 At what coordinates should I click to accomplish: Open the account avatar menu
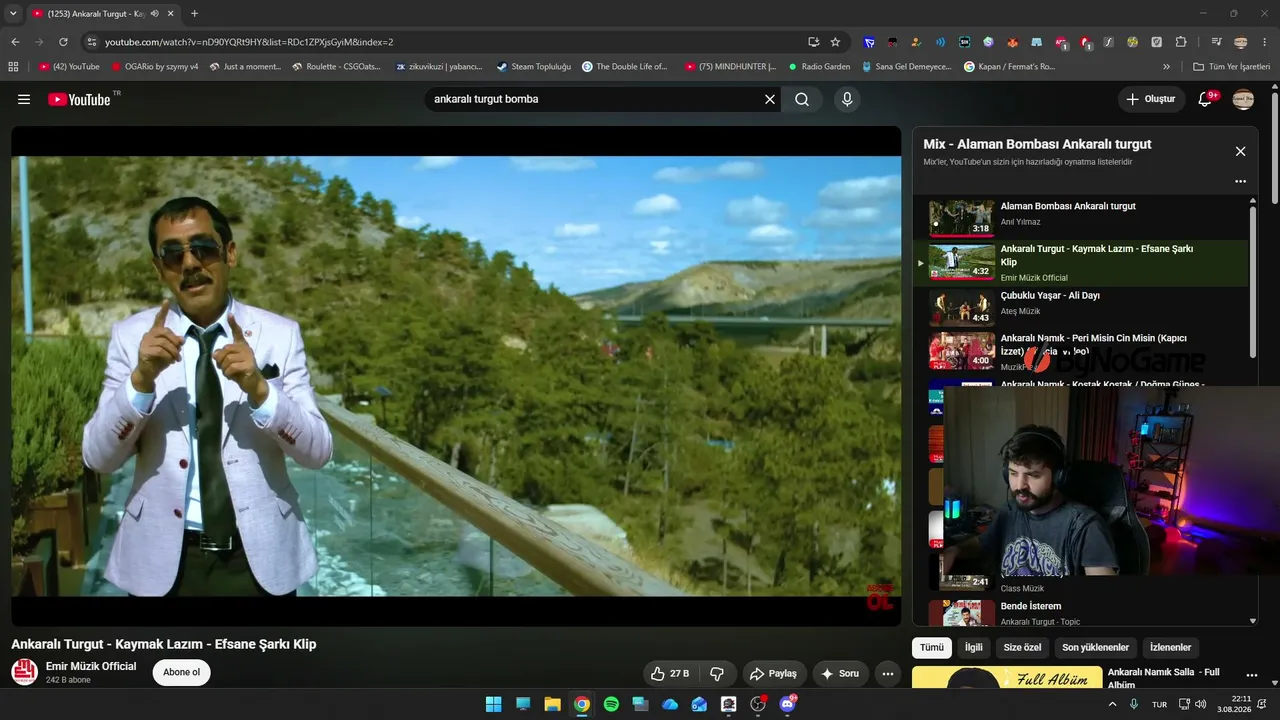pos(1243,99)
